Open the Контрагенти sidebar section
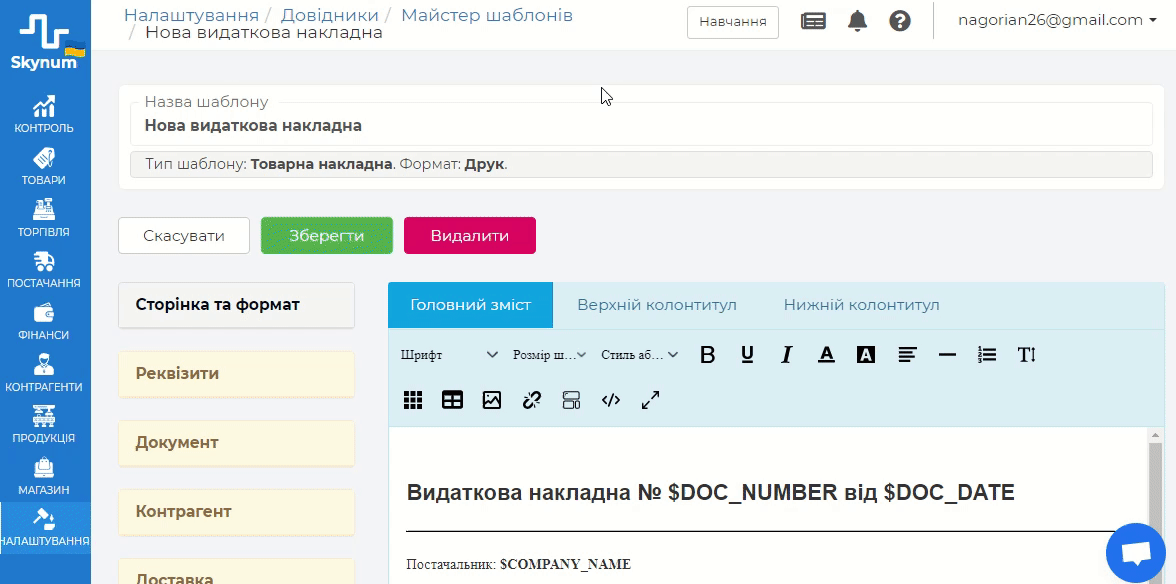This screenshot has height=584, width=1176. [x=44, y=373]
